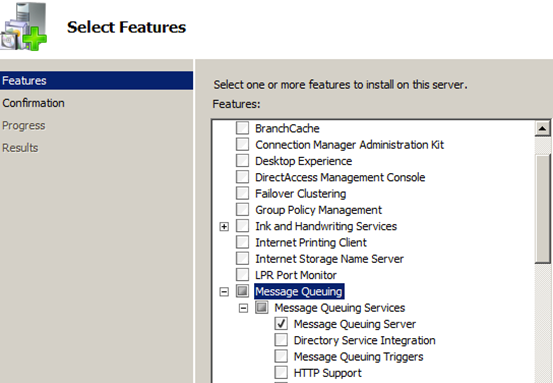Collapse Message Queuing Services subtree
Screen dimensions: 553x383
point(243,308)
